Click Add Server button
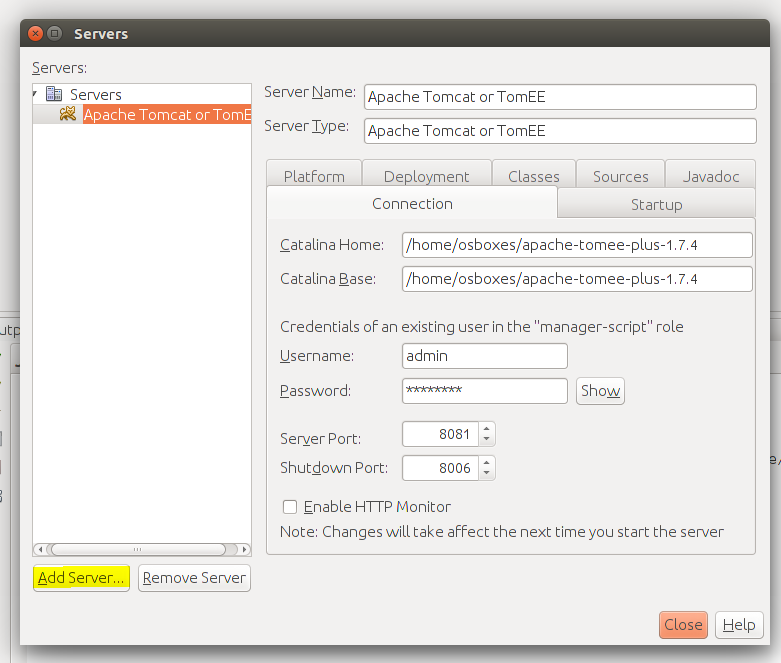This screenshot has width=781, height=663. [81, 578]
